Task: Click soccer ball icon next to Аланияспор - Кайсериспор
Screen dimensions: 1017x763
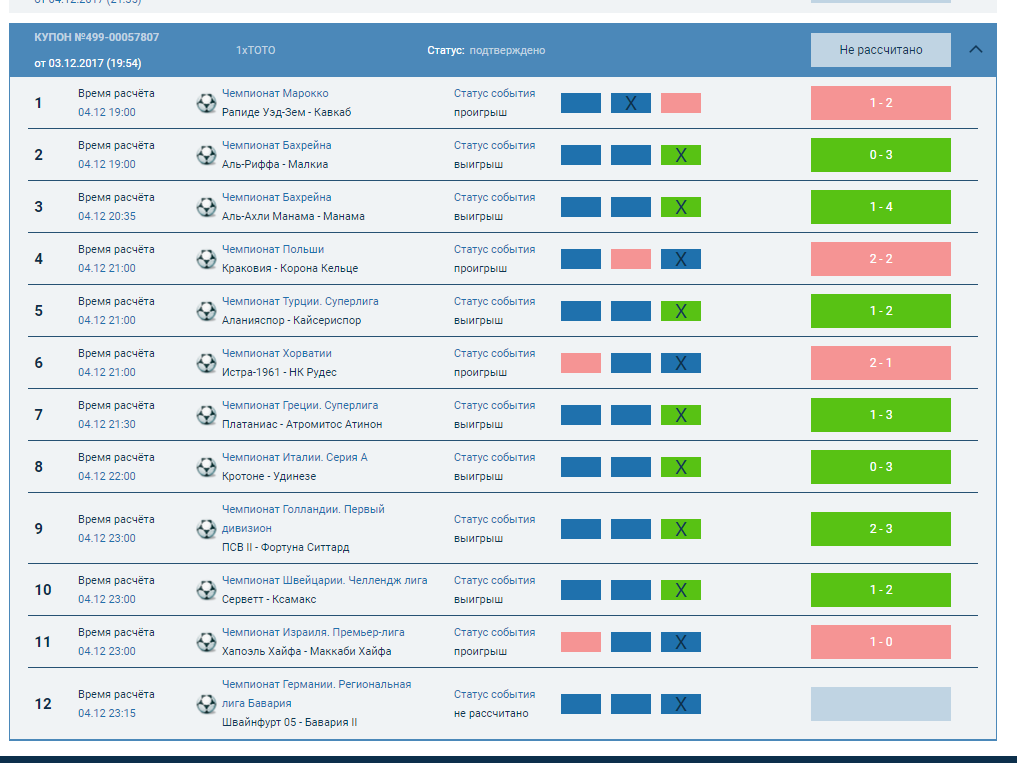Action: [x=206, y=311]
